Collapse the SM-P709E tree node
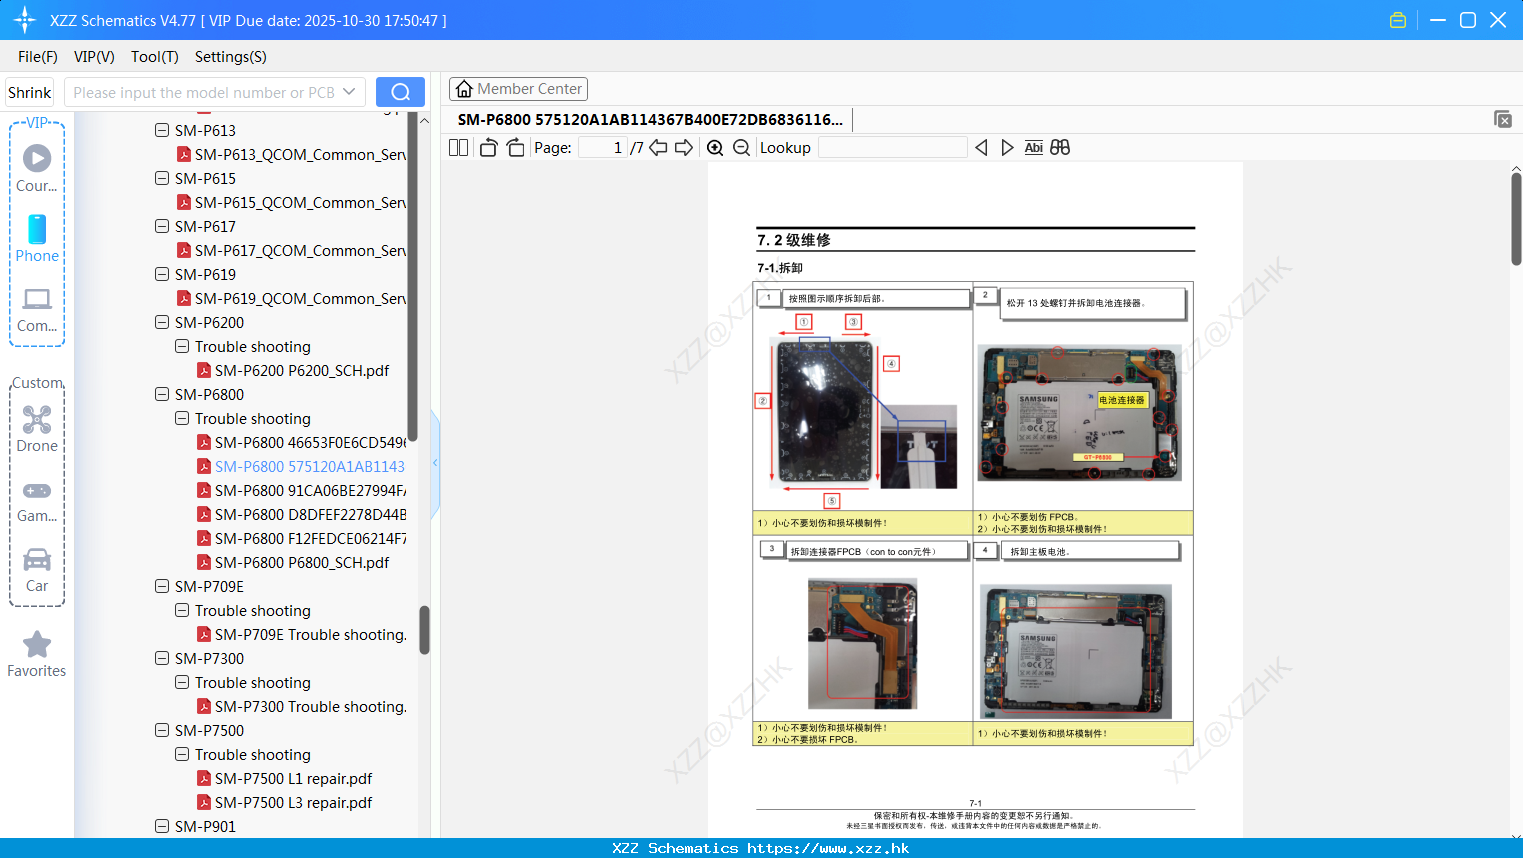1523x858 pixels. 162,586
